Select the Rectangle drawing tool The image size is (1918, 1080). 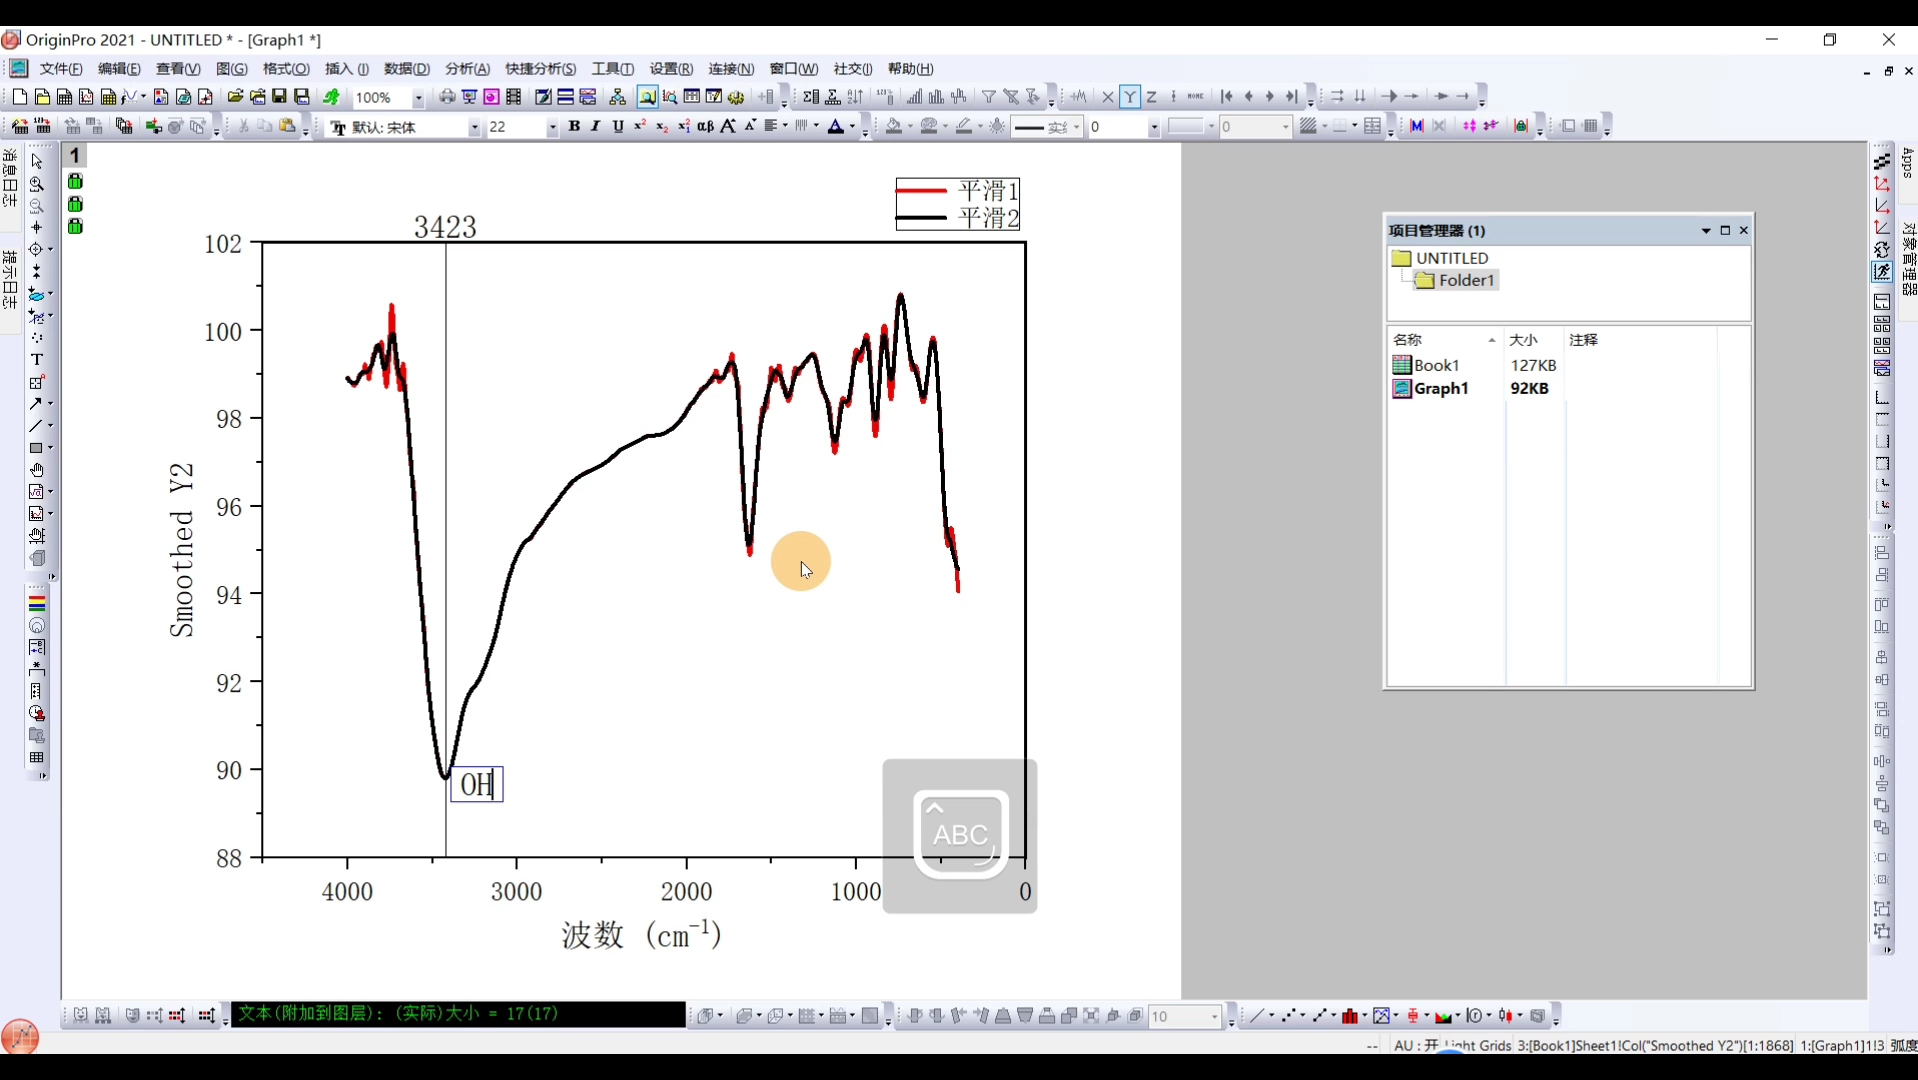click(x=37, y=448)
